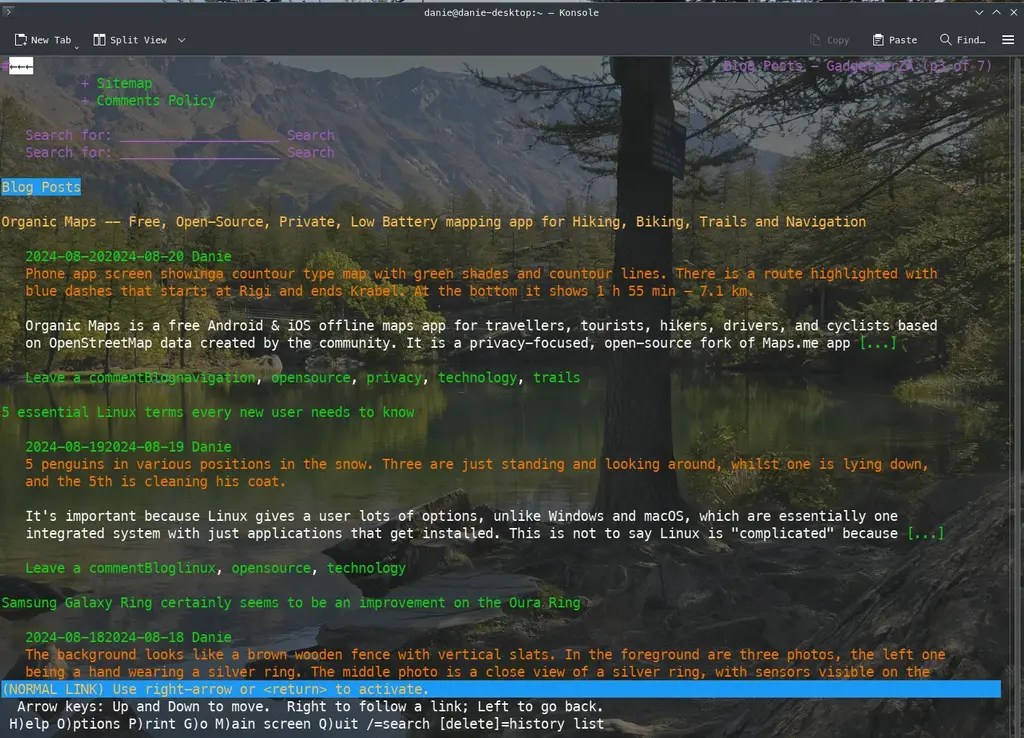The image size is (1024, 738).
Task: Click the terminal icon in title bar corner
Action: (8, 11)
